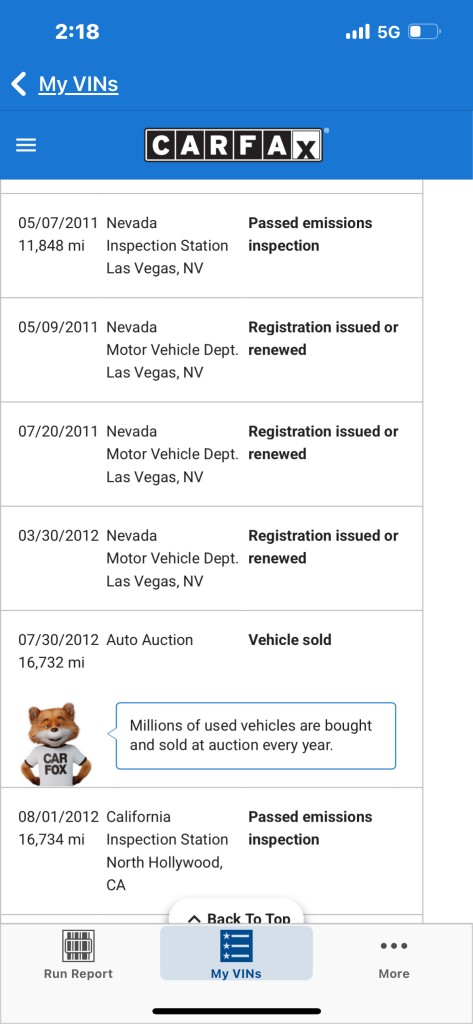This screenshot has width=473, height=1024.
Task: Open the More three-dots icon
Action: coord(394,945)
